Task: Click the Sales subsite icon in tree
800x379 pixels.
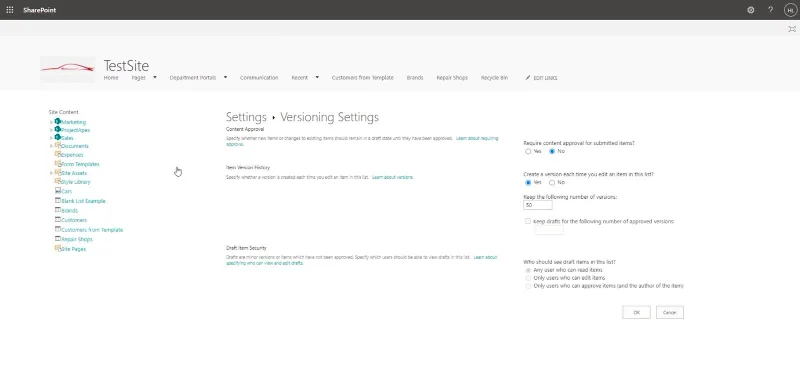Action: 58,137
